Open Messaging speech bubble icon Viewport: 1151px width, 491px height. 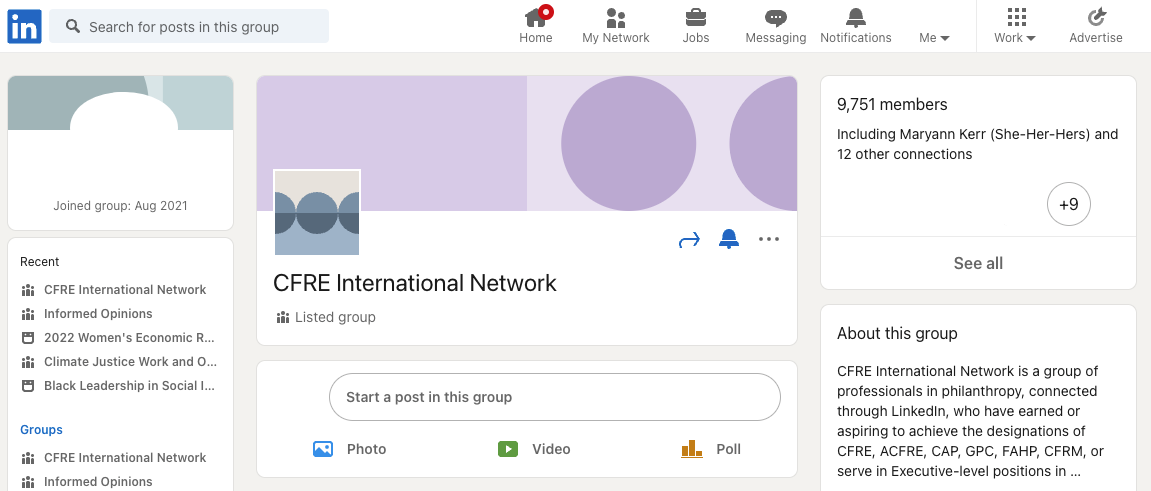coord(776,18)
